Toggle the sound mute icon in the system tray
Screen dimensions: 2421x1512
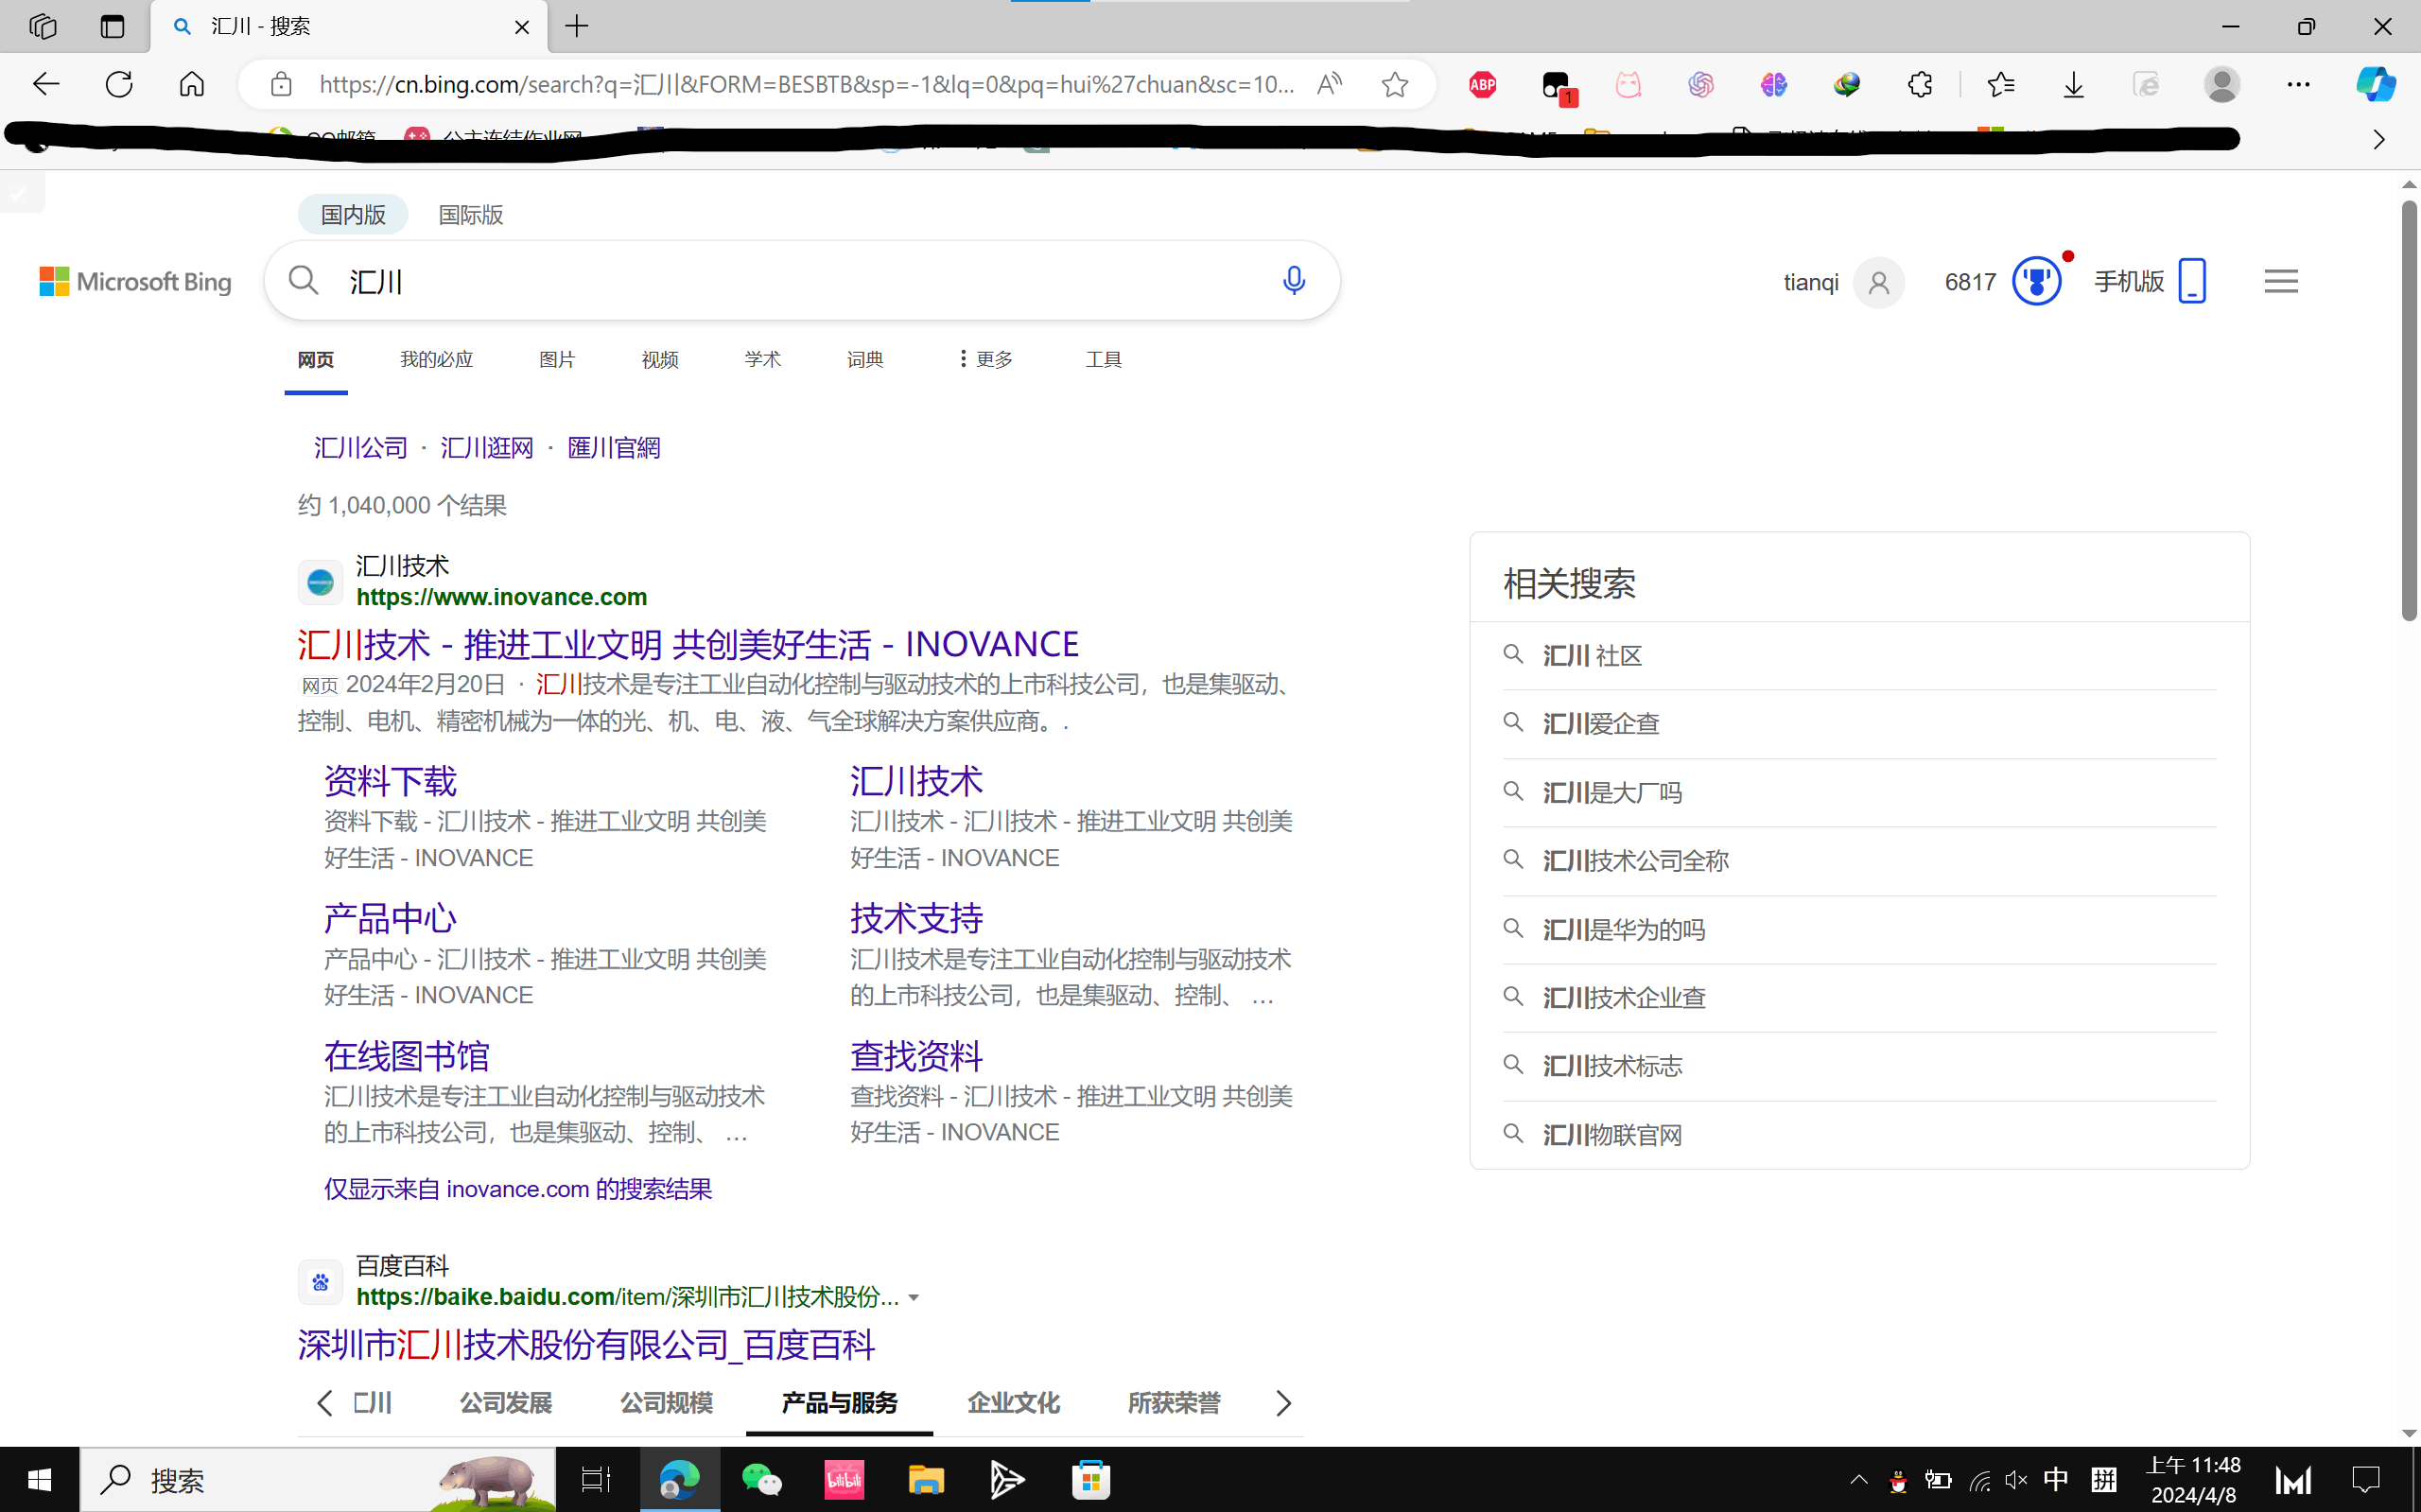coord(2015,1479)
